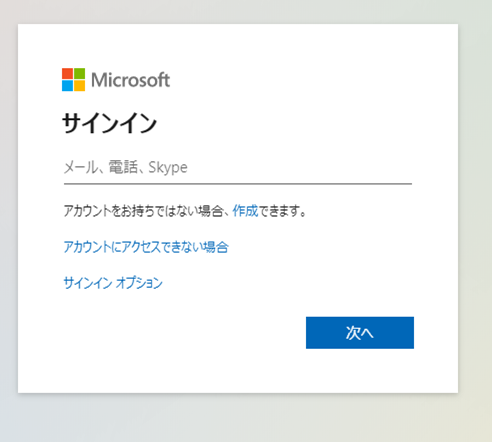The height and width of the screenshot is (442, 492).
Task: Click the blue square in Microsoft logo
Action: pos(67,86)
